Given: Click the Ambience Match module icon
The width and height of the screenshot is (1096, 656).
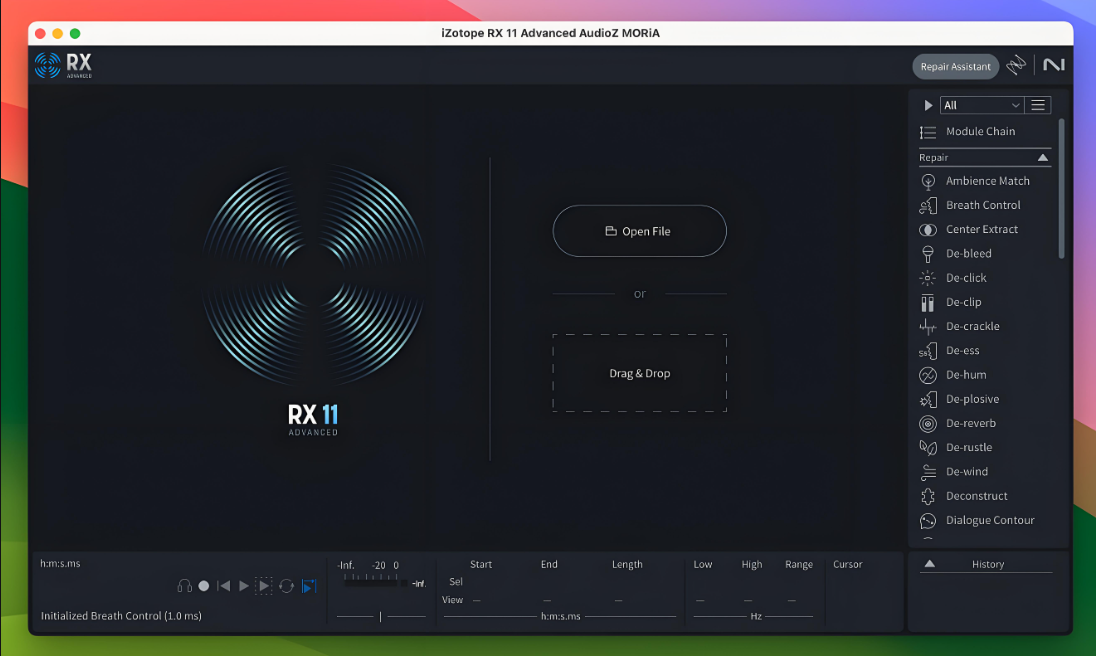Looking at the screenshot, I should [928, 182].
